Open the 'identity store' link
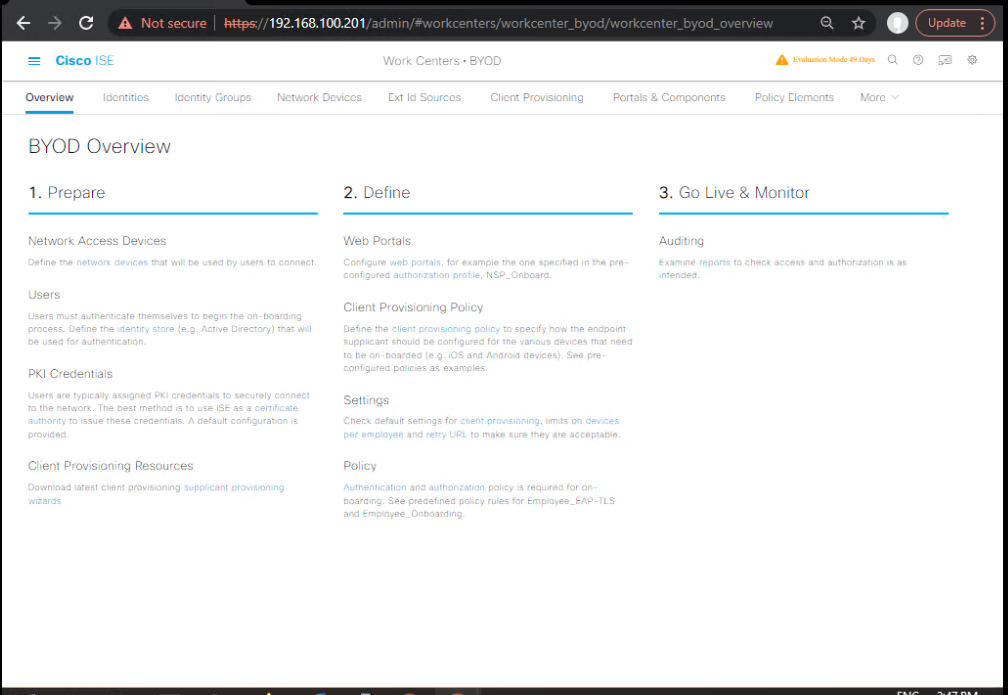The image size is (1008, 695). 145,329
